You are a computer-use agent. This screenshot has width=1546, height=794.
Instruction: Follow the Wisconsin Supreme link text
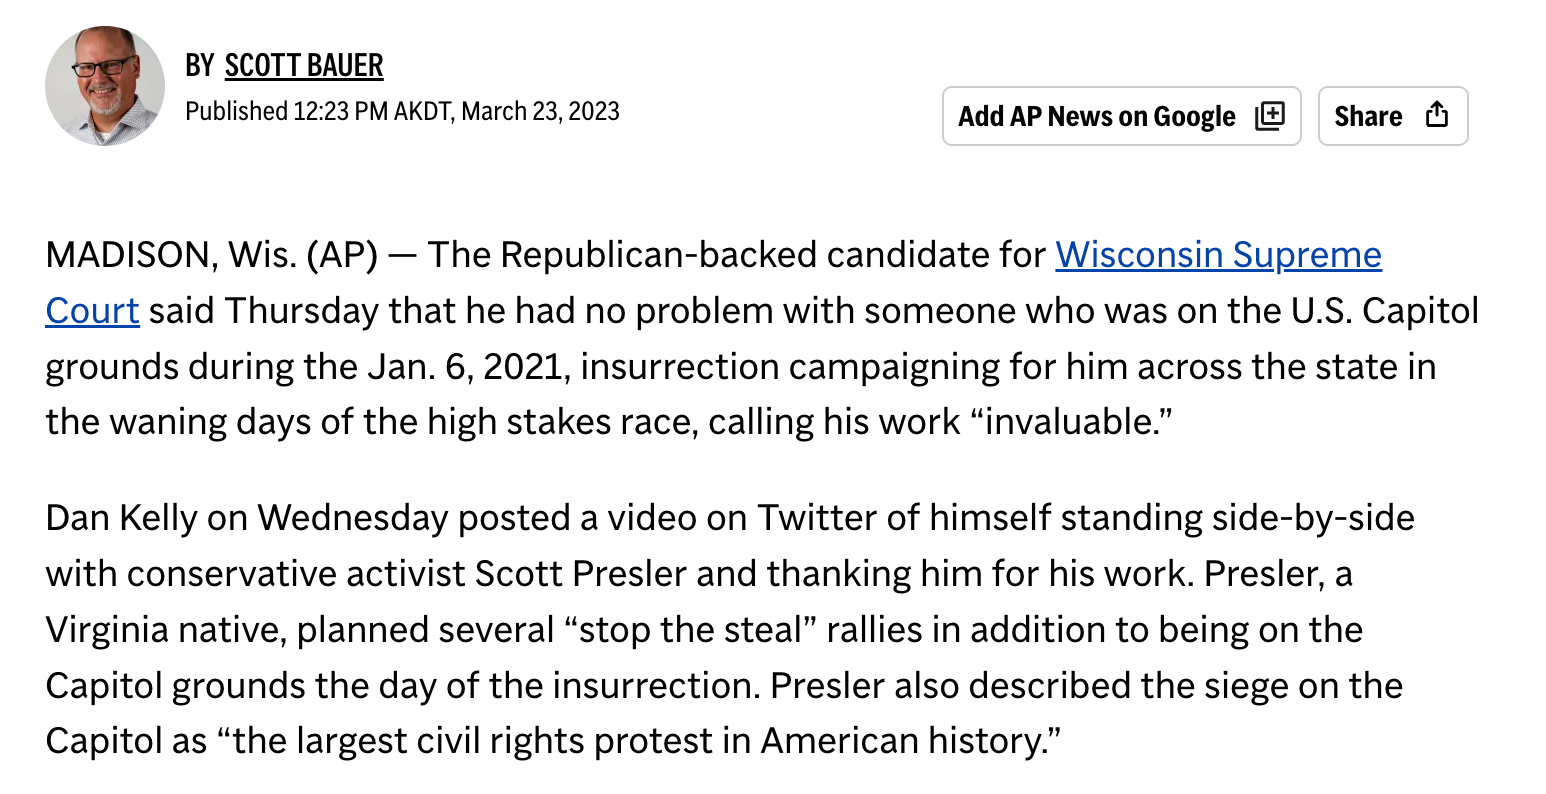(1218, 255)
